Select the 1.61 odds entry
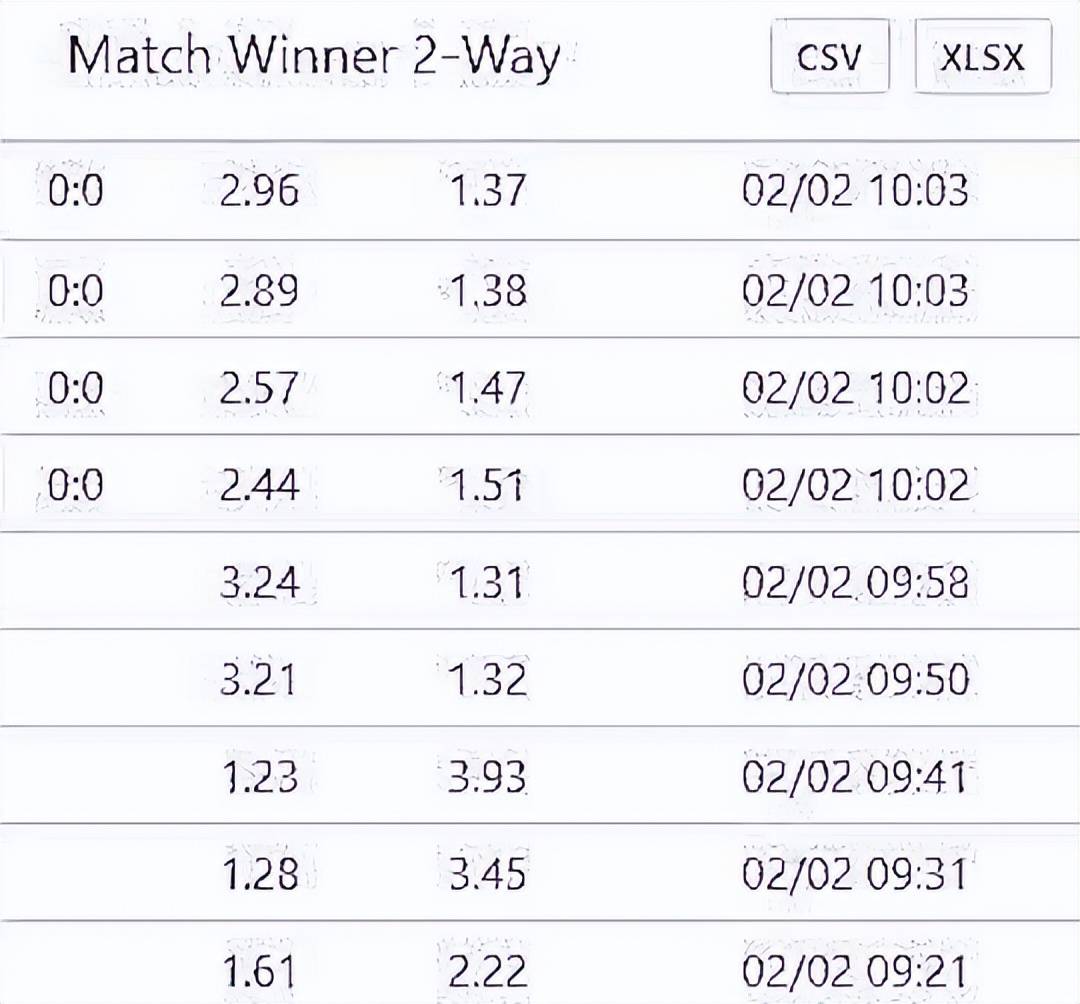Viewport: 1080px width, 1004px height. click(259, 971)
